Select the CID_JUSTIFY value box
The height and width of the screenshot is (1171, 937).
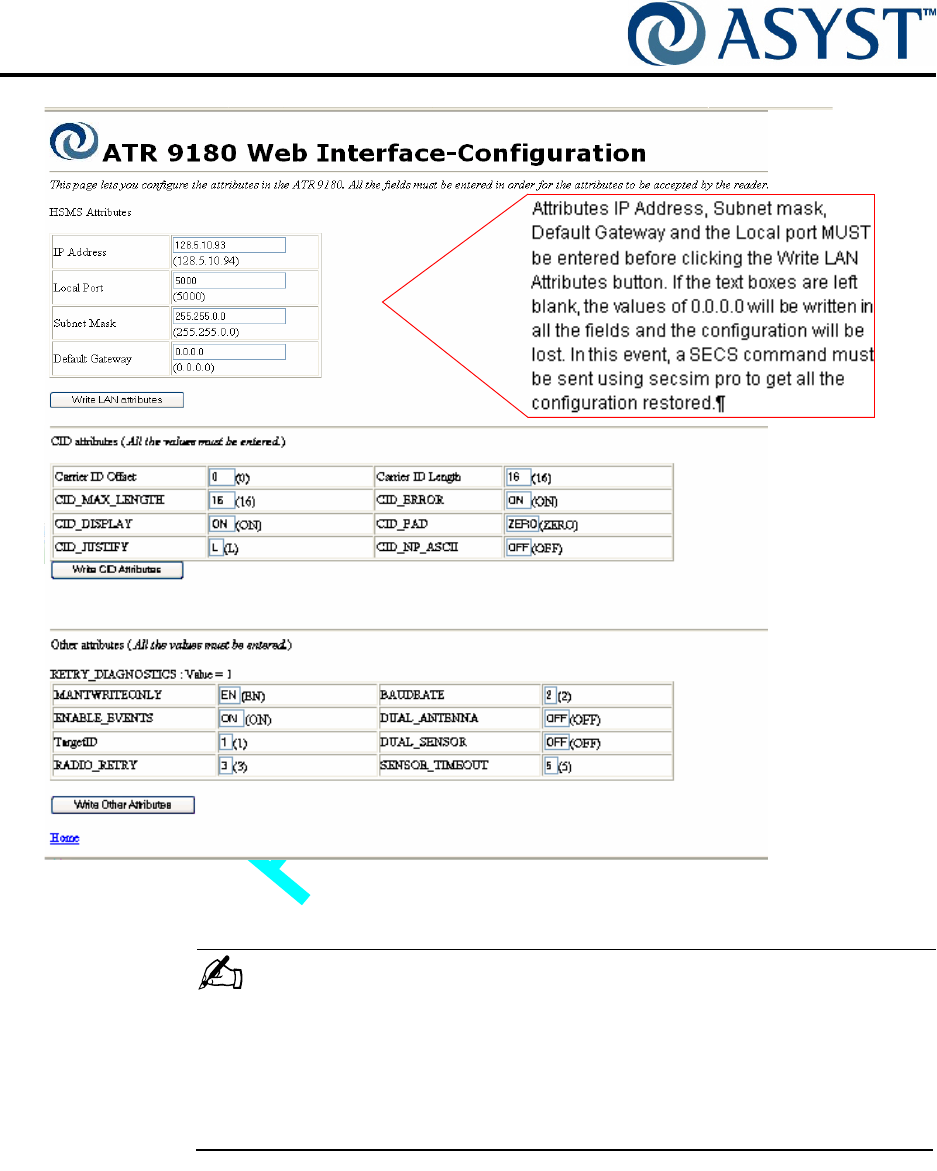[x=216, y=547]
